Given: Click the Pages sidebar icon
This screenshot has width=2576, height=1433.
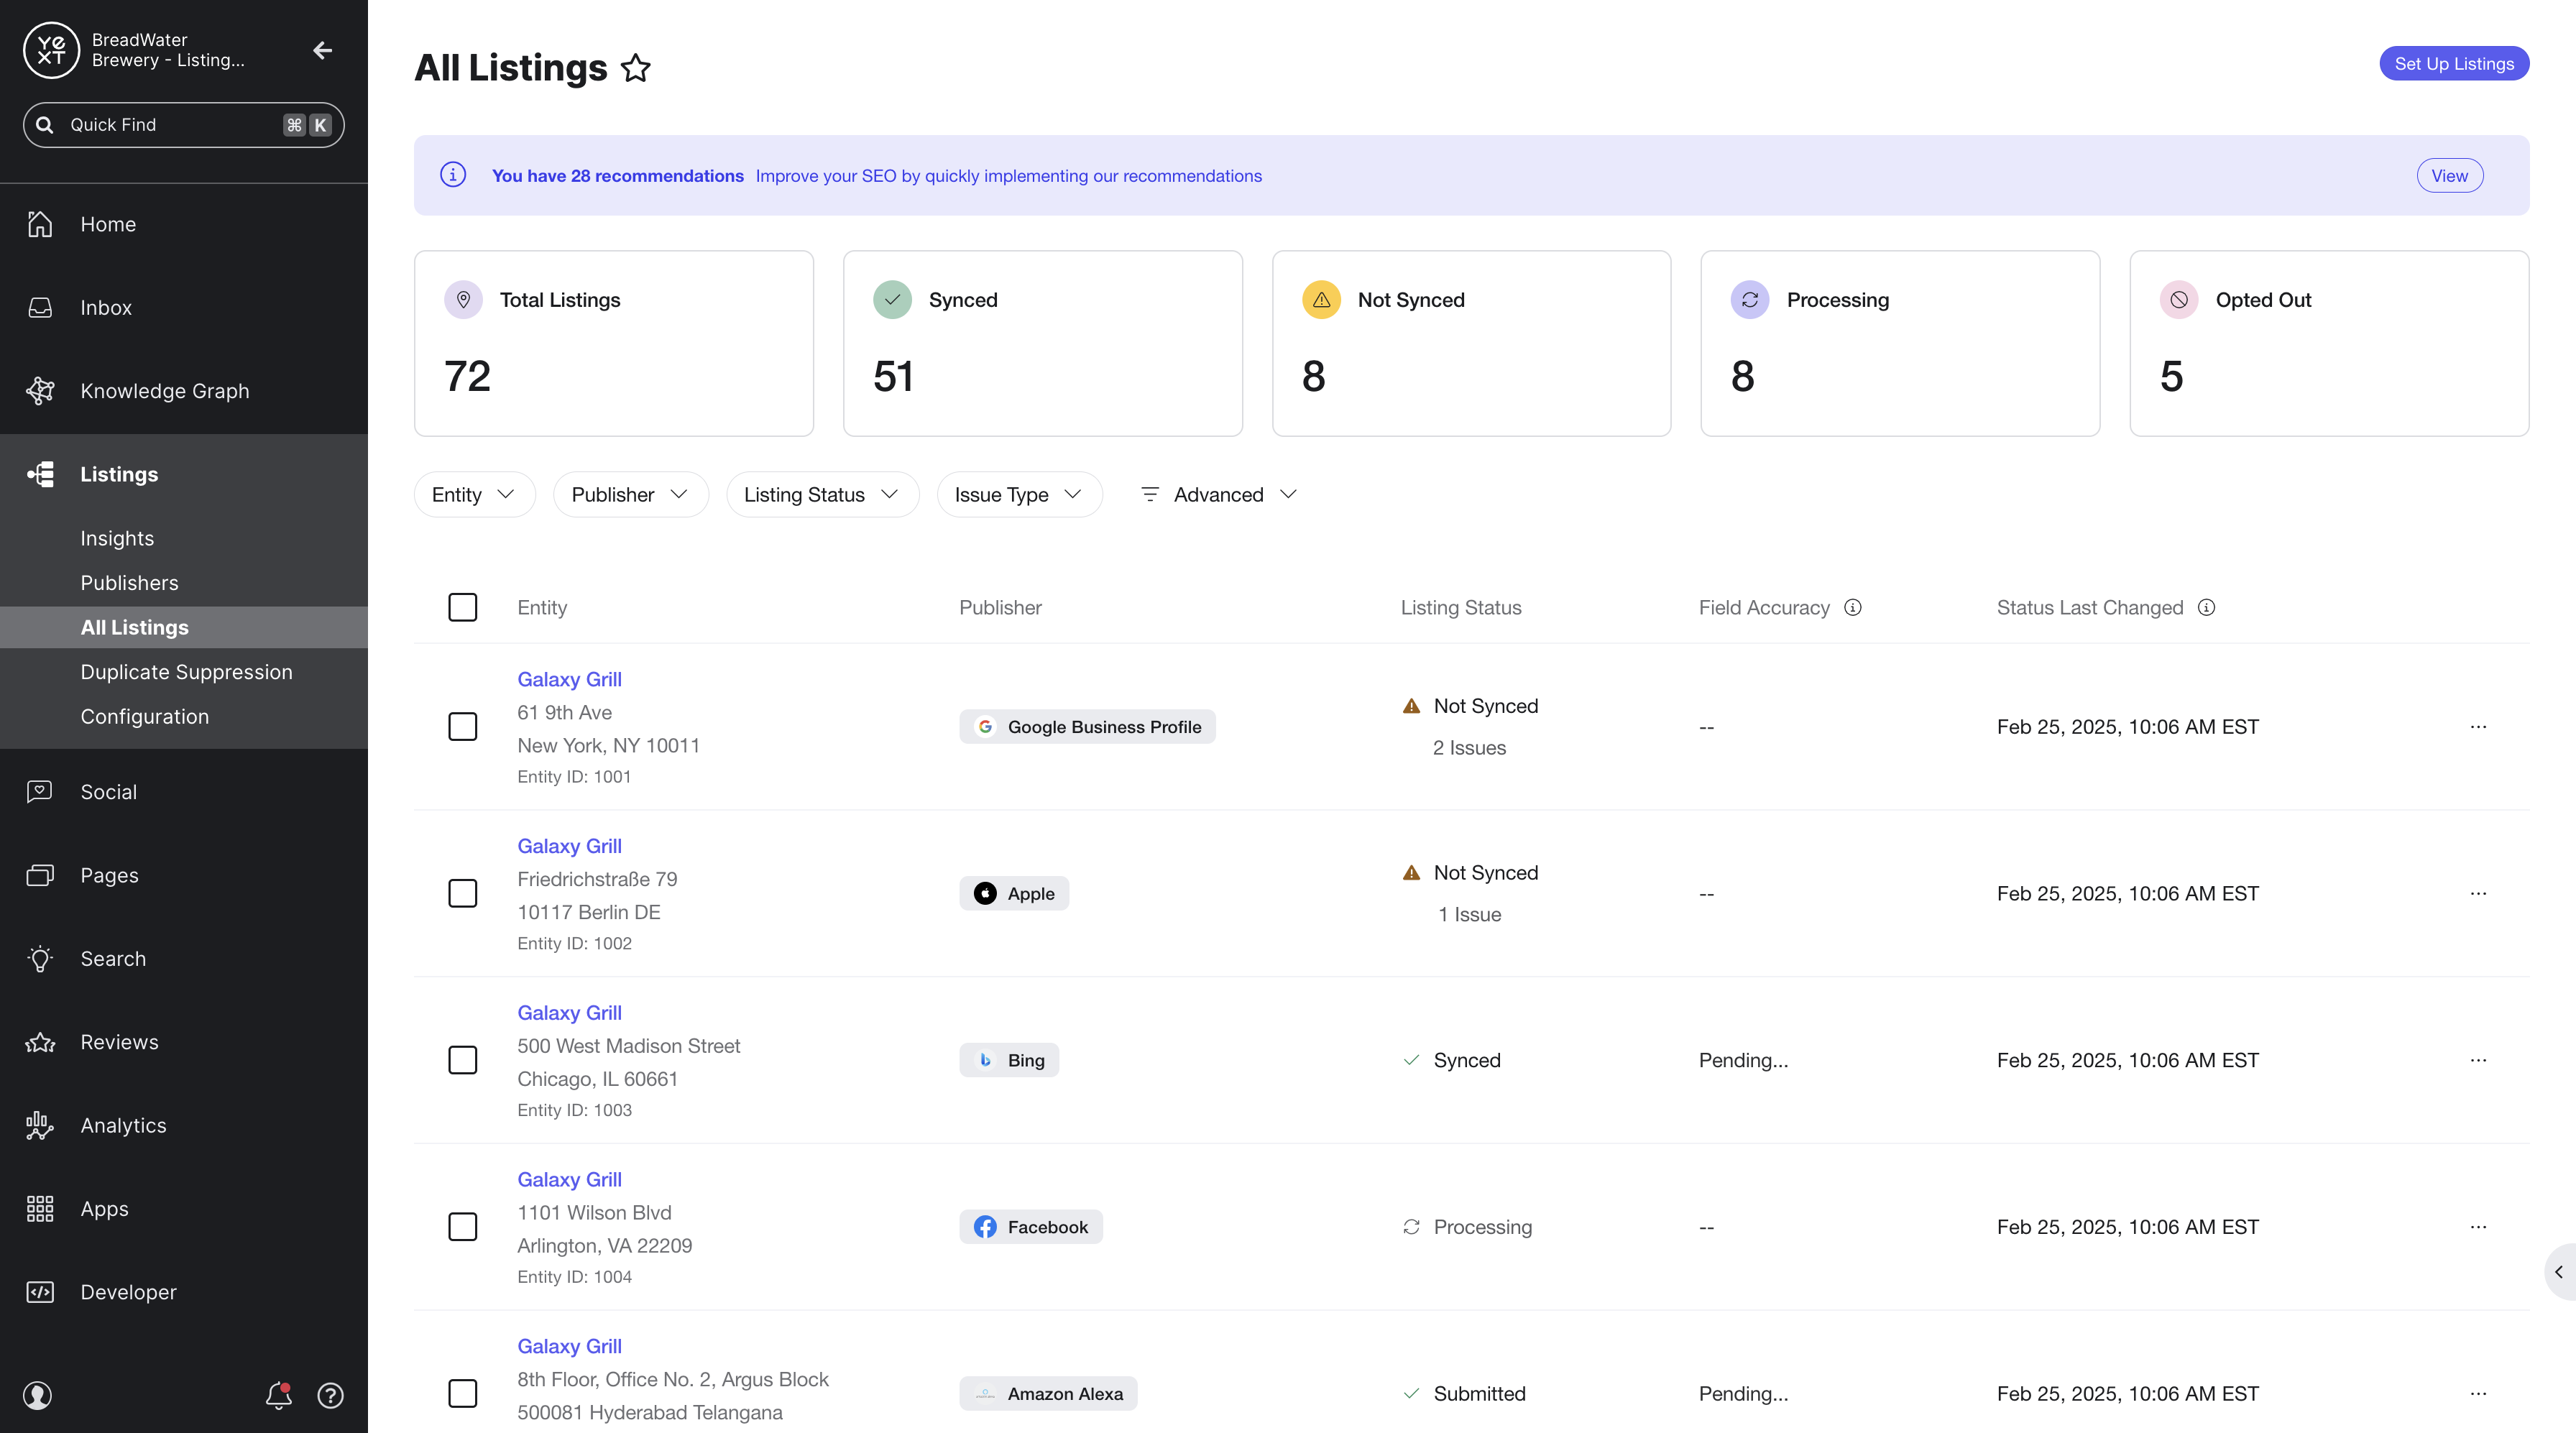Looking at the screenshot, I should (x=44, y=875).
